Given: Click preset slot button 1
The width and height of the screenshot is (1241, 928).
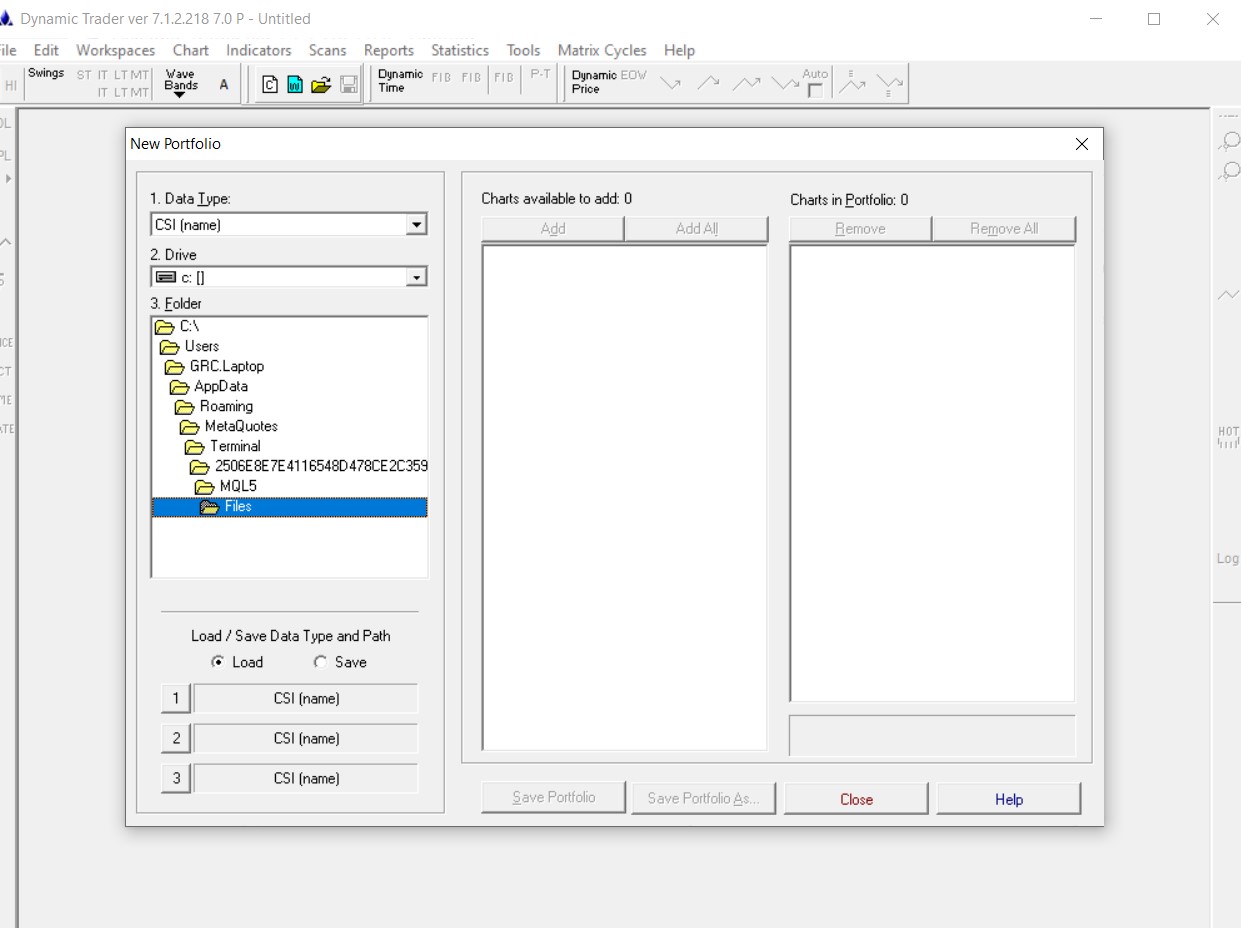Looking at the screenshot, I should tap(176, 698).
